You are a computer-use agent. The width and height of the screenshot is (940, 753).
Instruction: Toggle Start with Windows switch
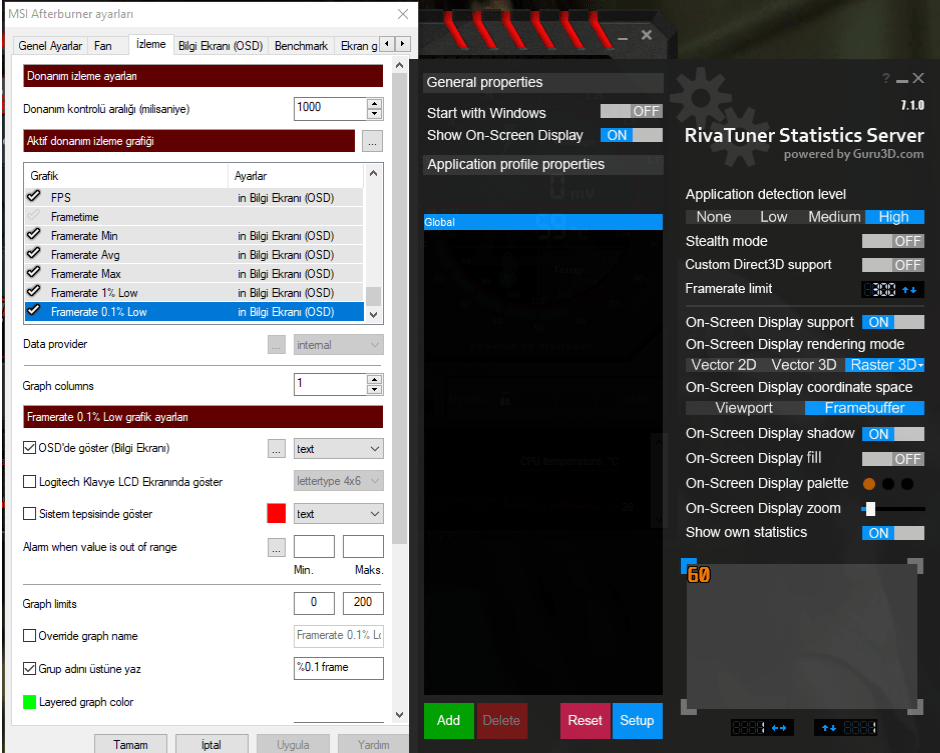(x=631, y=112)
